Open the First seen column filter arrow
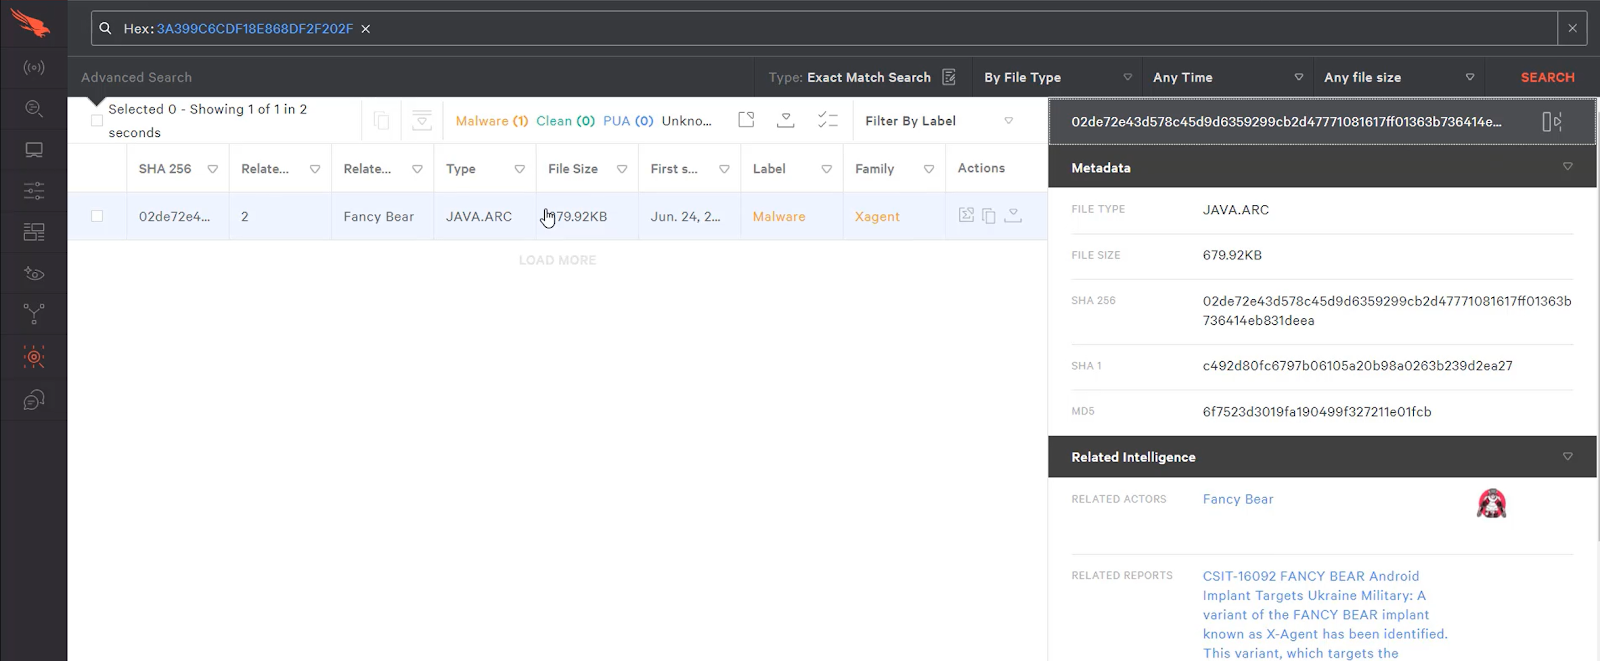 (x=724, y=169)
